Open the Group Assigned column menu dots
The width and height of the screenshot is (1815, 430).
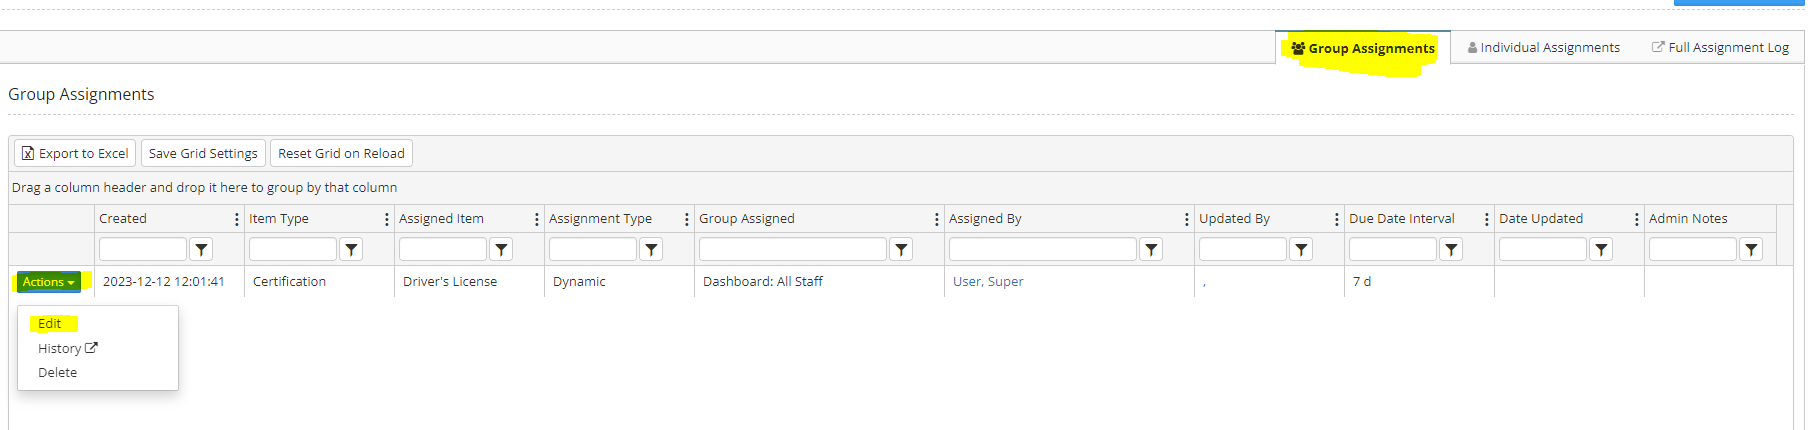[x=937, y=219]
